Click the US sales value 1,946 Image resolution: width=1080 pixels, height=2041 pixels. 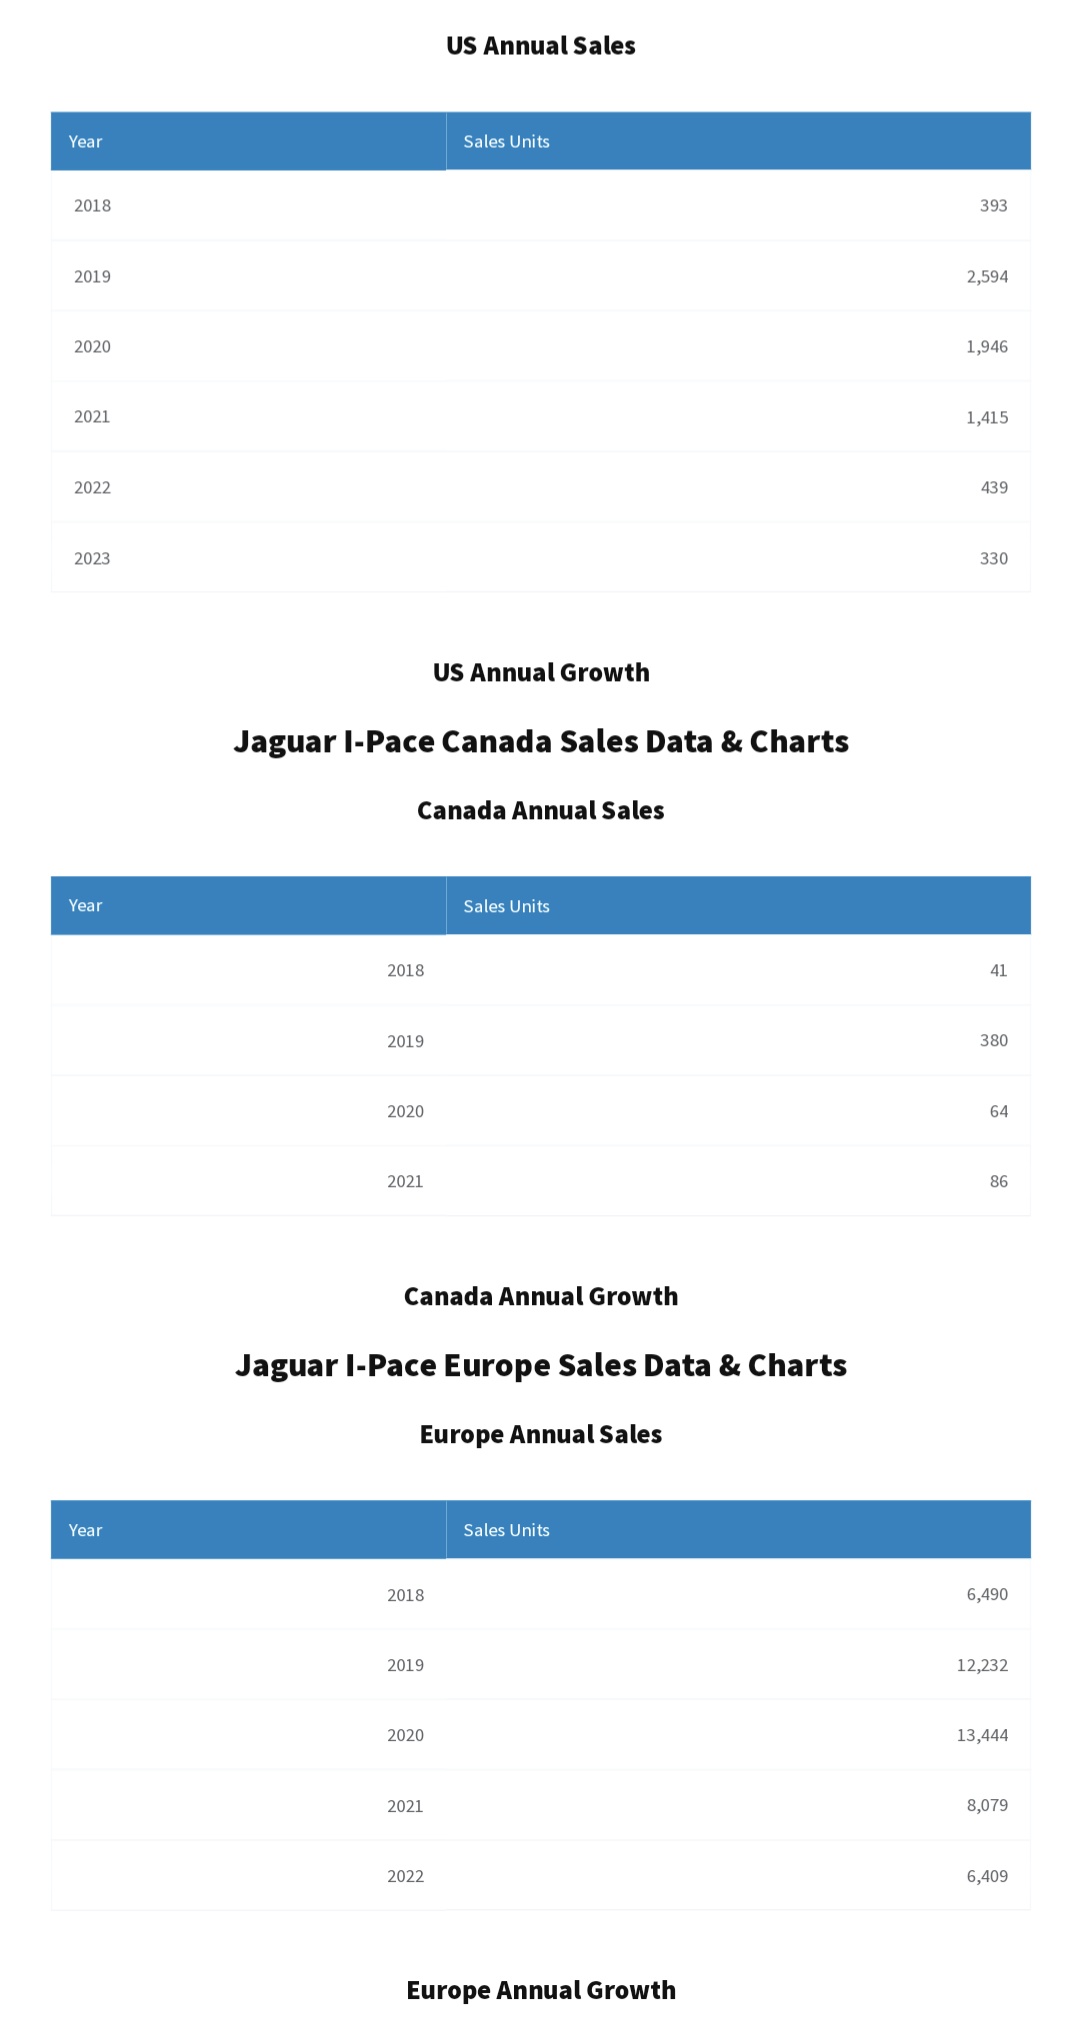tap(986, 346)
